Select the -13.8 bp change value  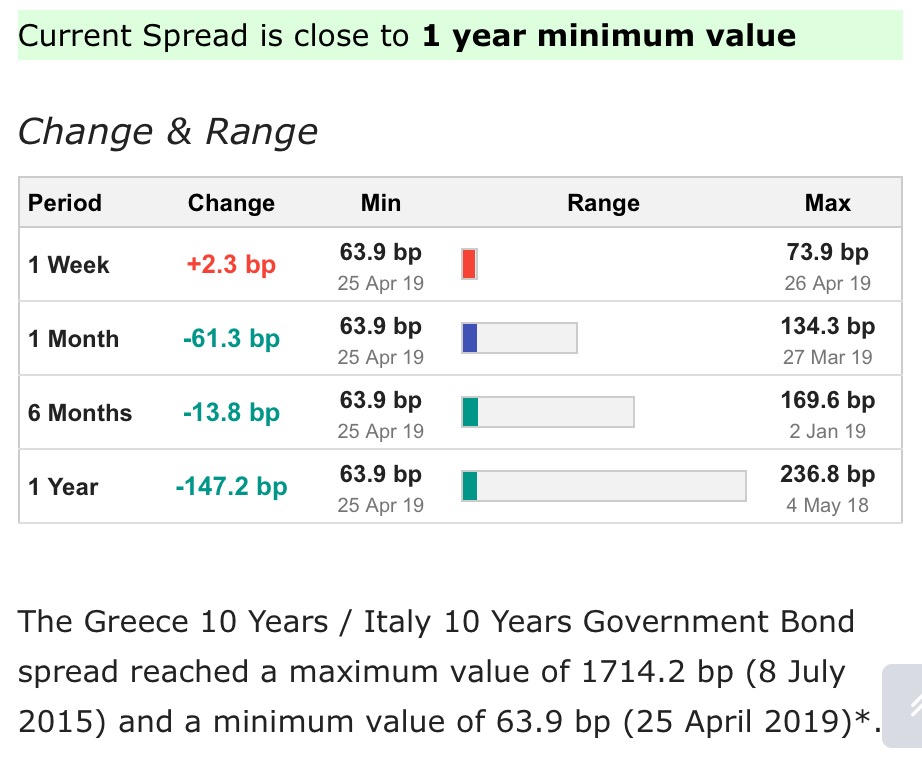tap(231, 413)
